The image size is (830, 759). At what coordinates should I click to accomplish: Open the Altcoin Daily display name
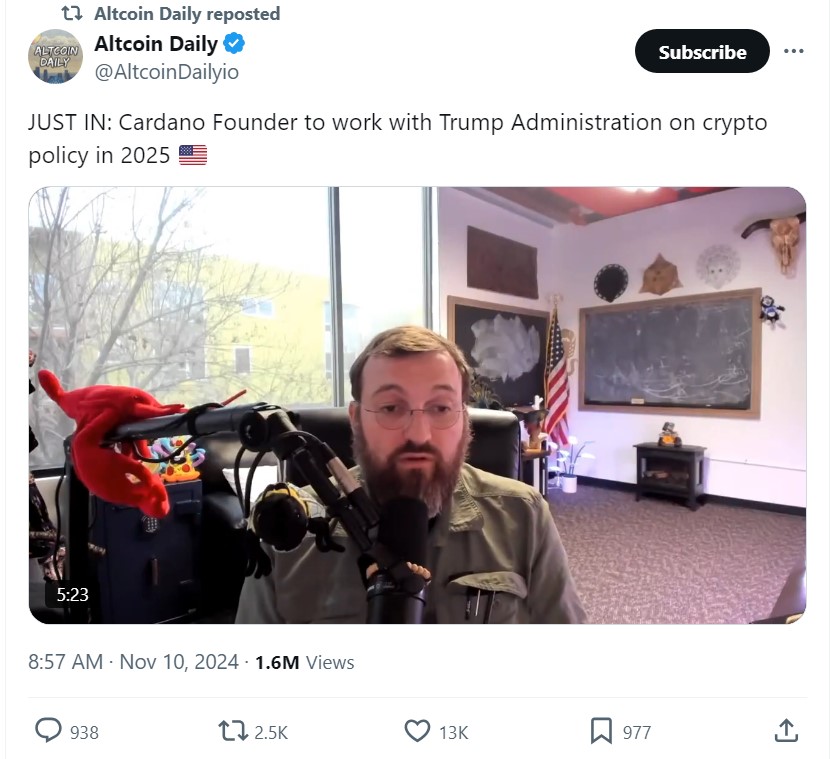tap(156, 43)
